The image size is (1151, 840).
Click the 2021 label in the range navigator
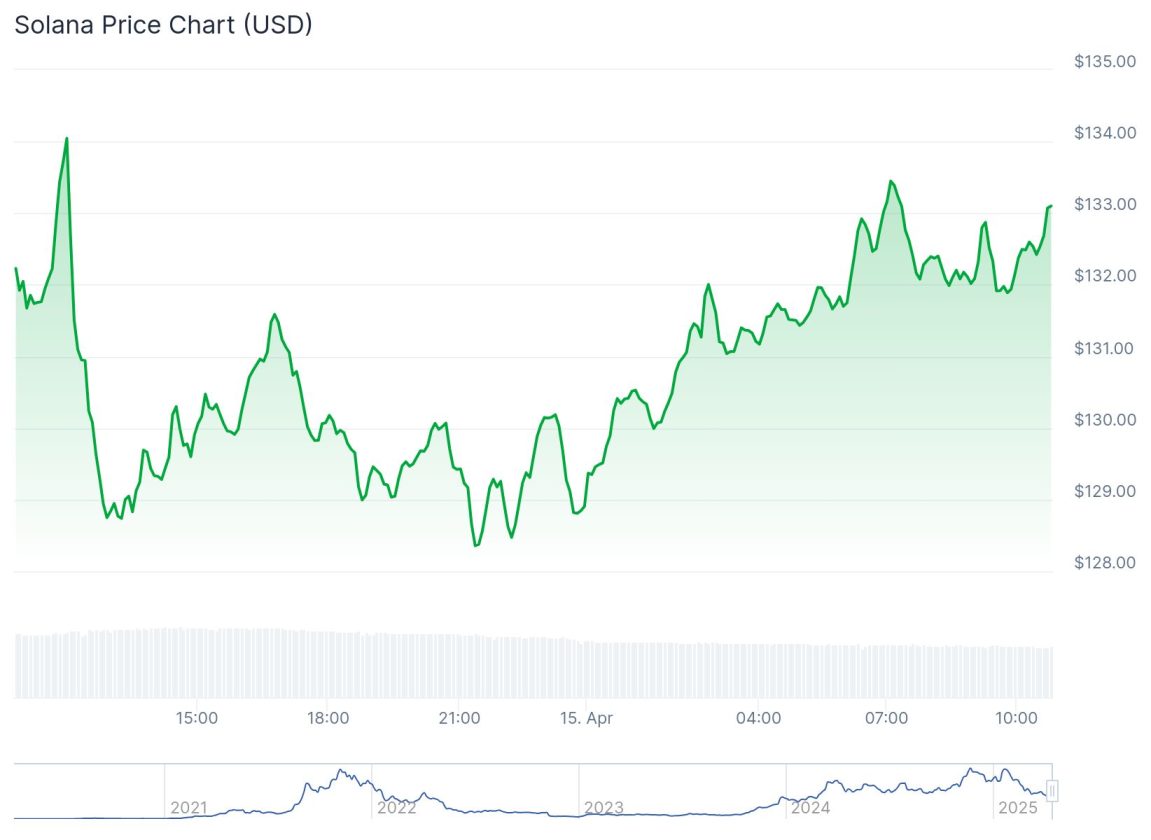(x=189, y=807)
